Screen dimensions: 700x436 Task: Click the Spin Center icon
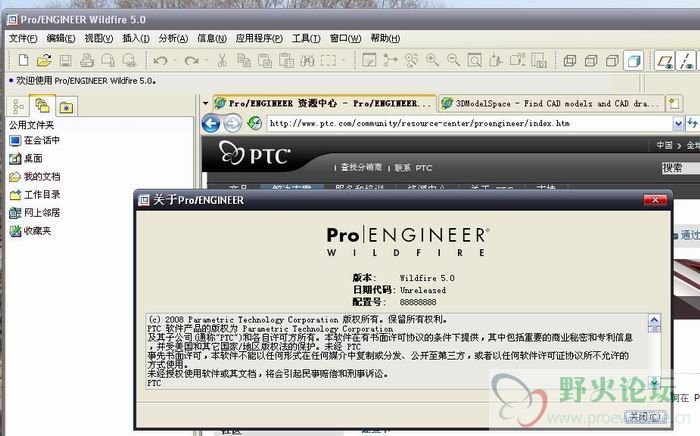pyautogui.click(x=390, y=60)
